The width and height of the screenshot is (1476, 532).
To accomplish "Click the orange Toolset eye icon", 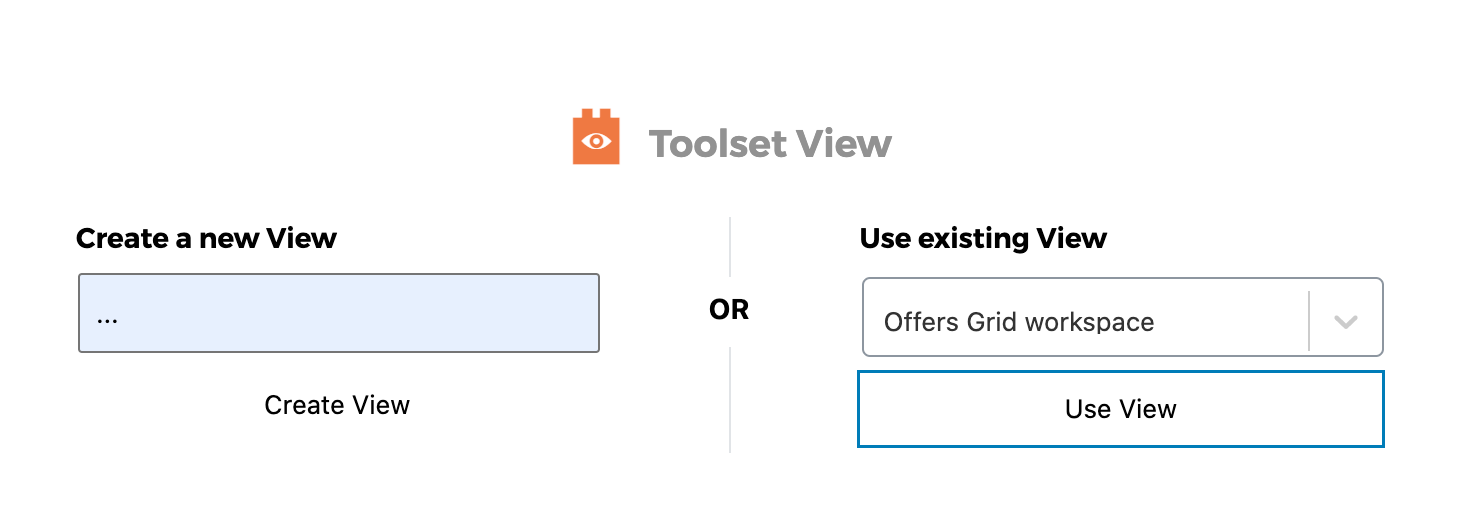I will [x=596, y=137].
